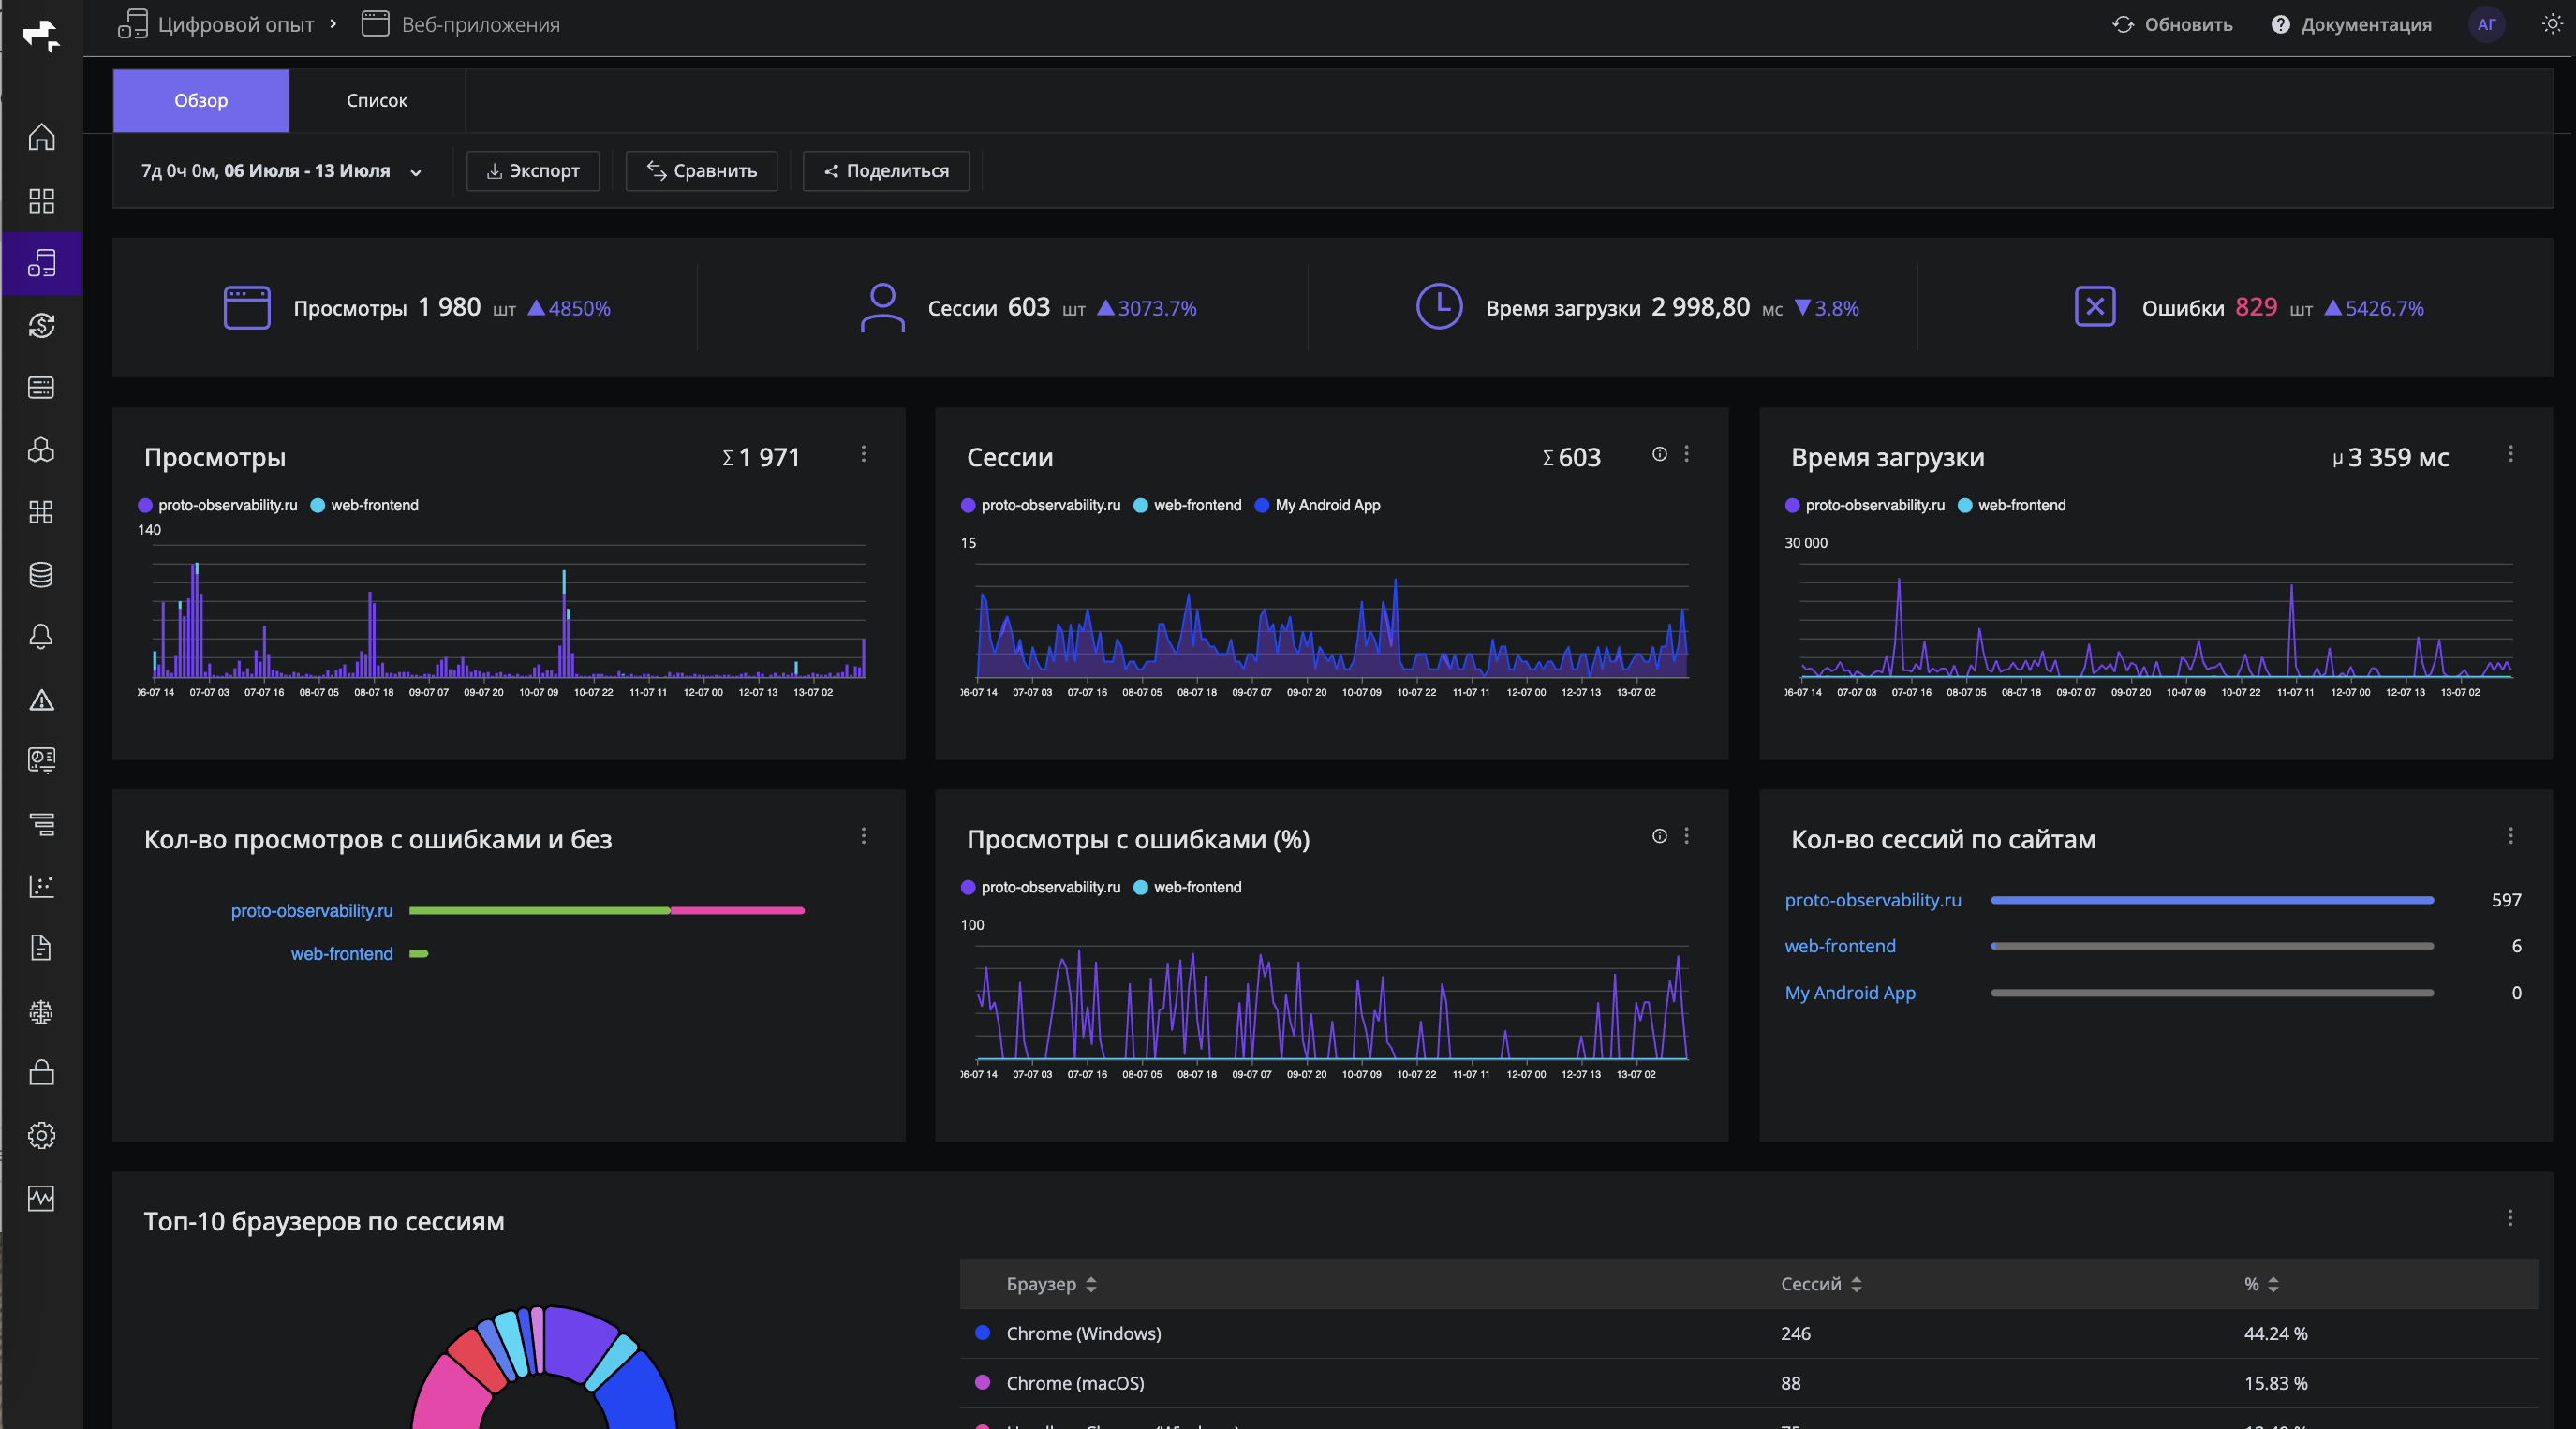2576x1429 pixels.
Task: Open the list panel icon in sidebar
Action: click(x=41, y=387)
